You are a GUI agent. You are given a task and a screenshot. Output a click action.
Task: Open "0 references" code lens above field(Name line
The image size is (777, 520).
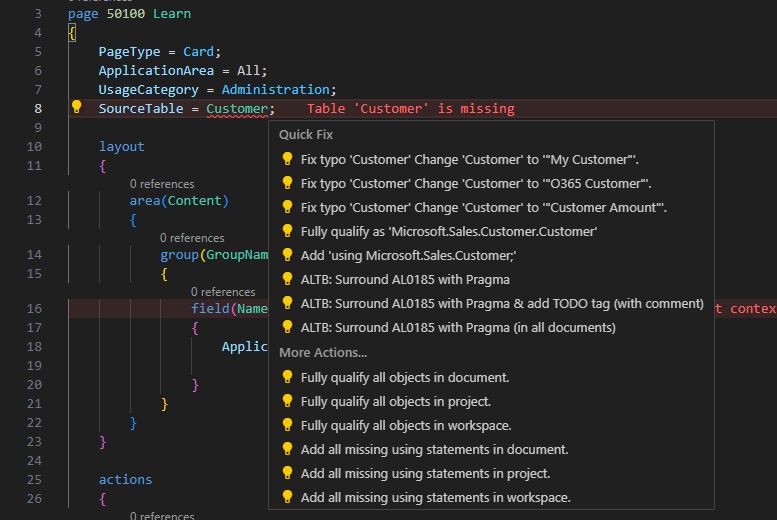[223, 292]
